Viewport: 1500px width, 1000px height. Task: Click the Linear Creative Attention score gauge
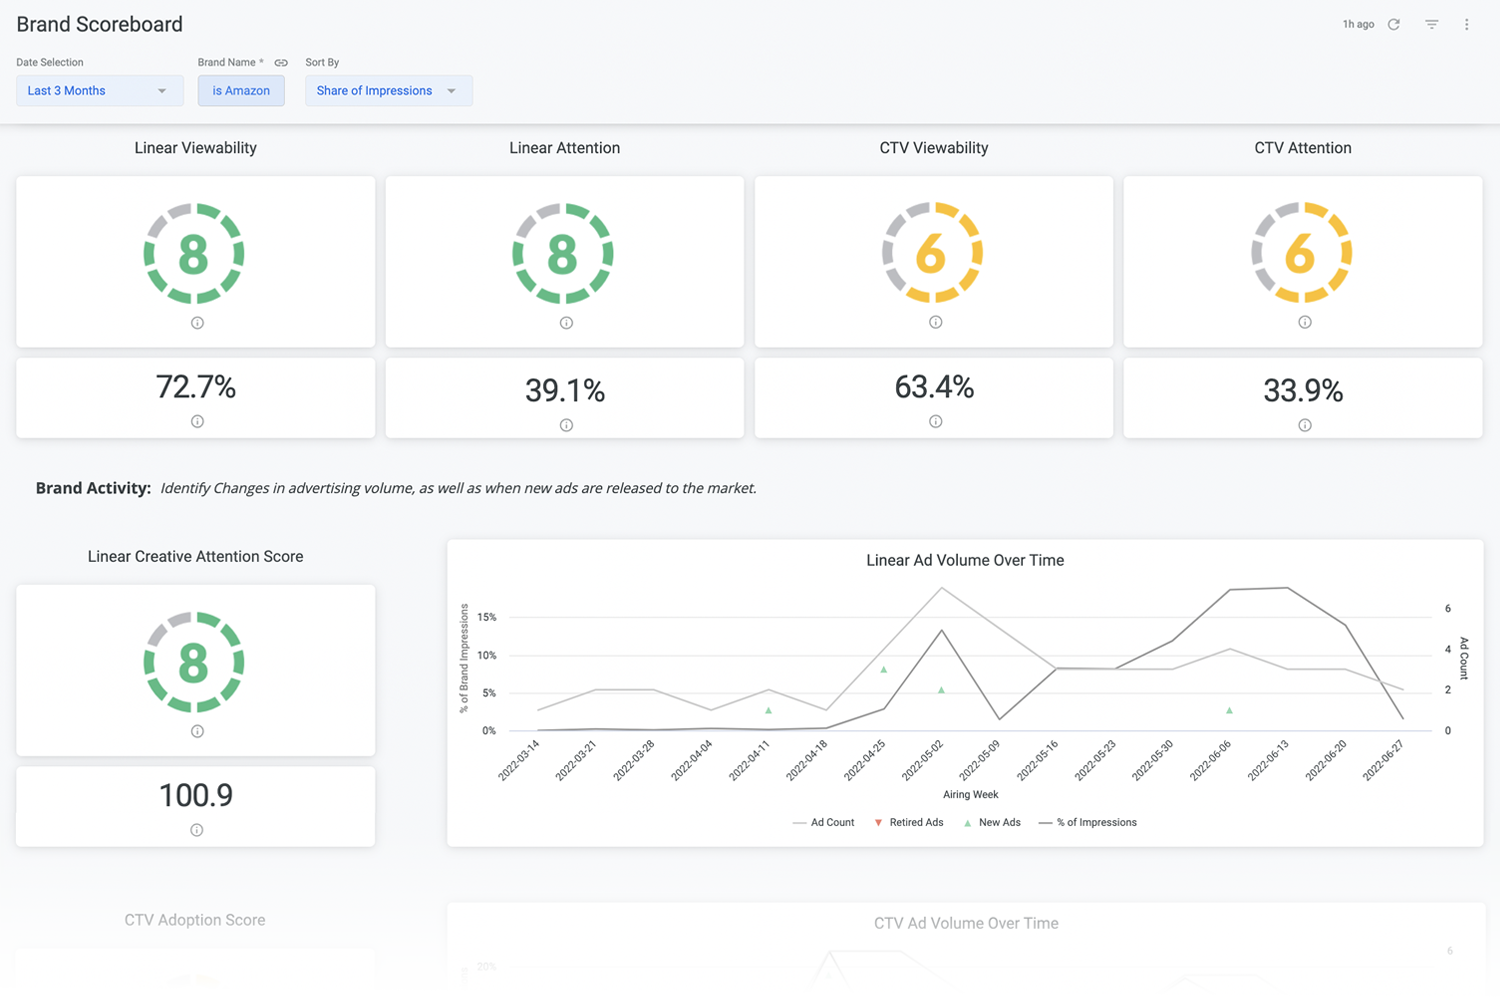tap(194, 662)
